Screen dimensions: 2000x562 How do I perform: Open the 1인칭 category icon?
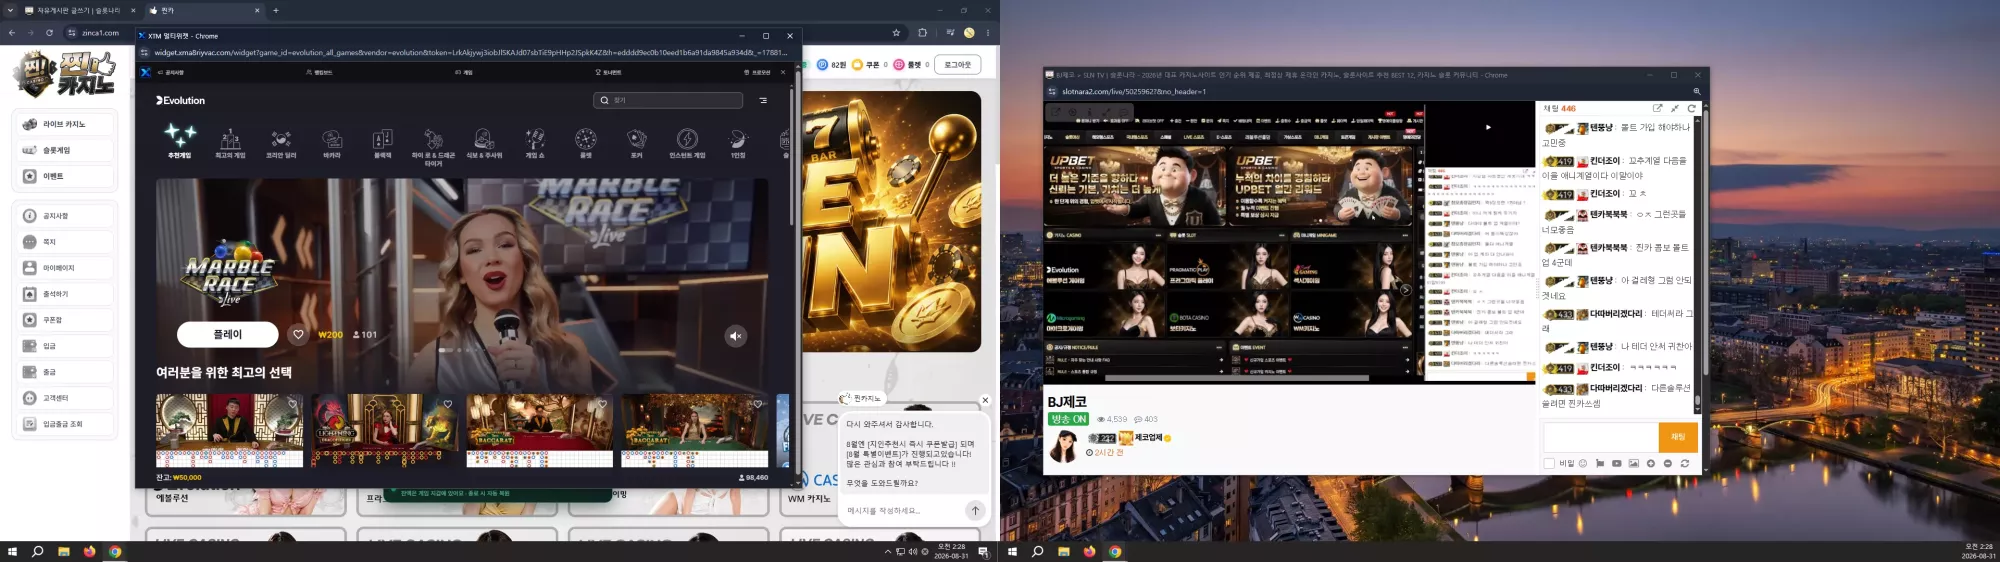pyautogui.click(x=738, y=143)
